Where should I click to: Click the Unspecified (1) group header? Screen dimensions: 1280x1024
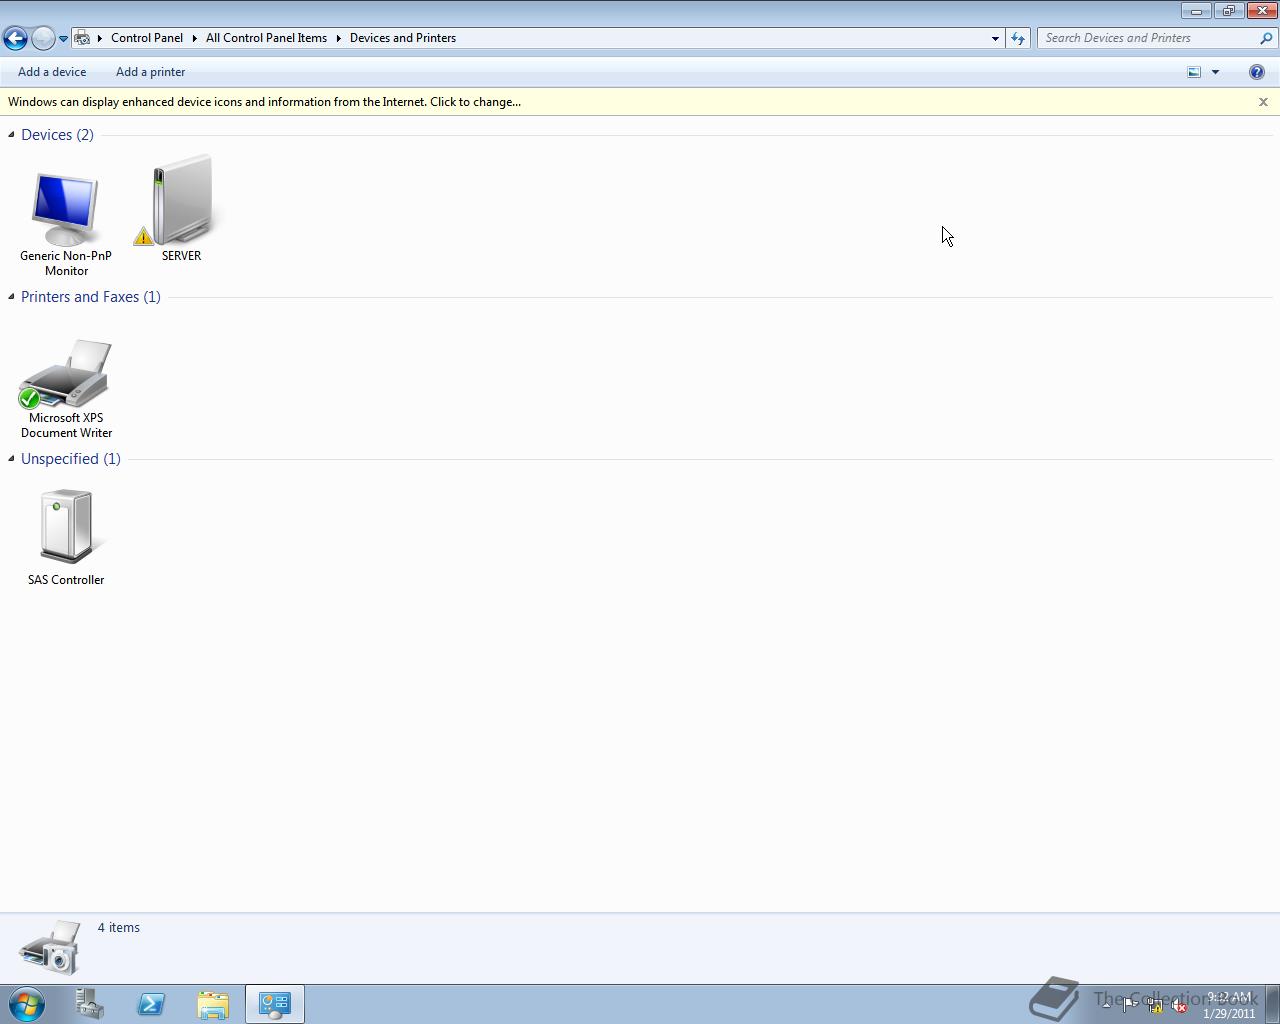(71, 459)
